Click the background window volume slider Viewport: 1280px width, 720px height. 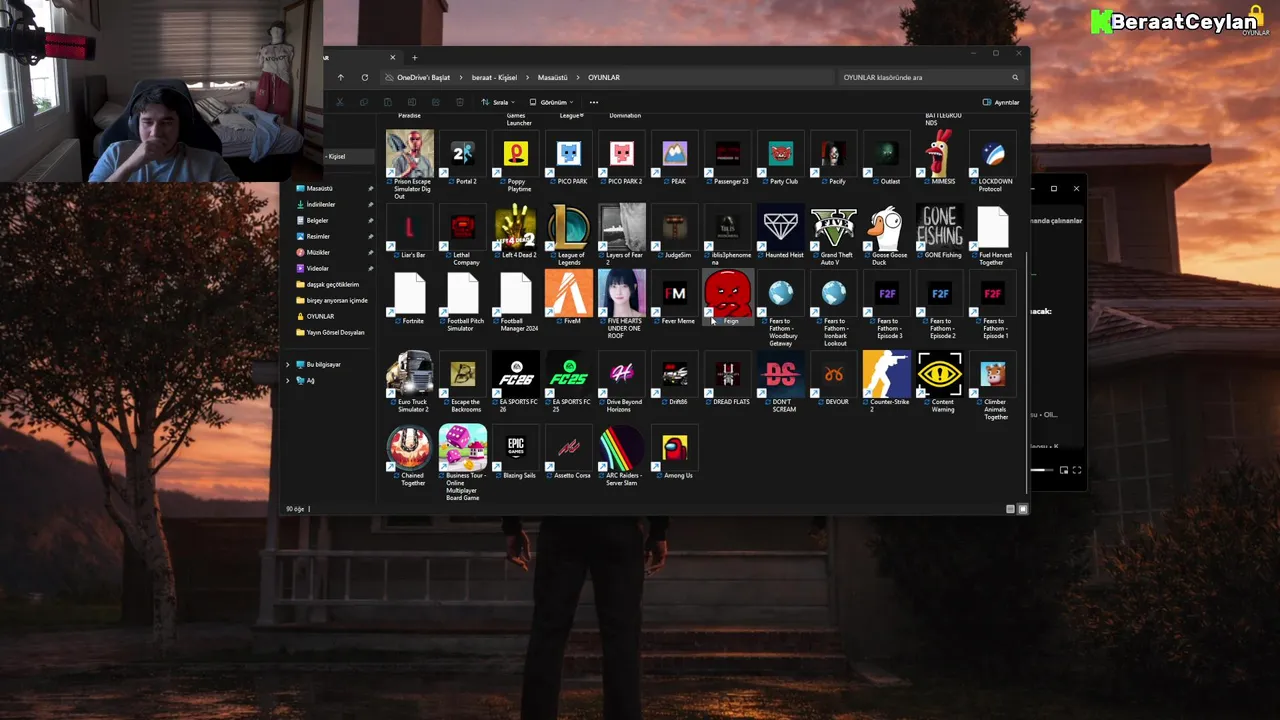click(x=1042, y=470)
